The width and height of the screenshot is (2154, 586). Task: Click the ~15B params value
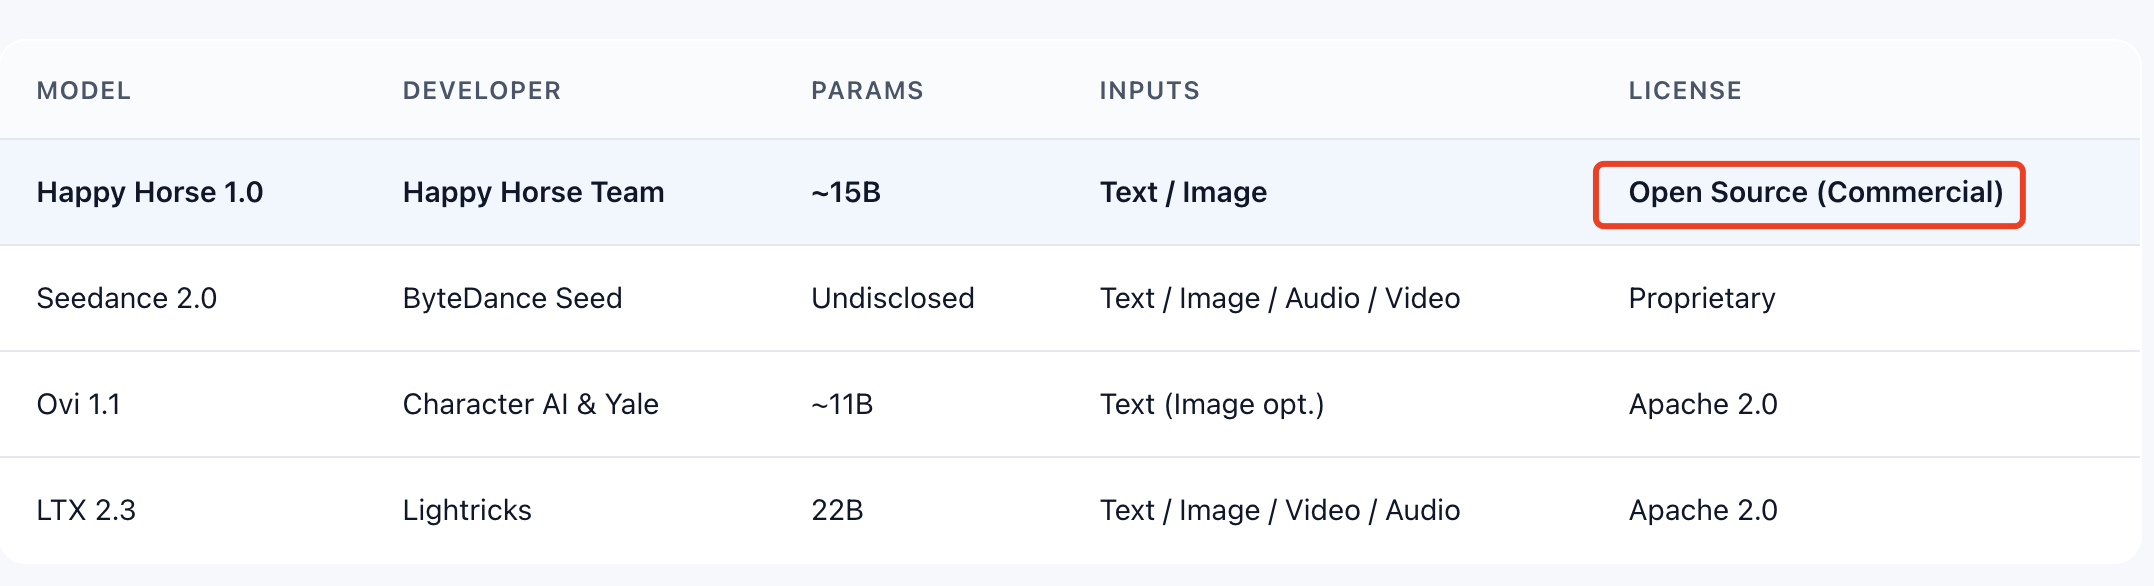(845, 192)
